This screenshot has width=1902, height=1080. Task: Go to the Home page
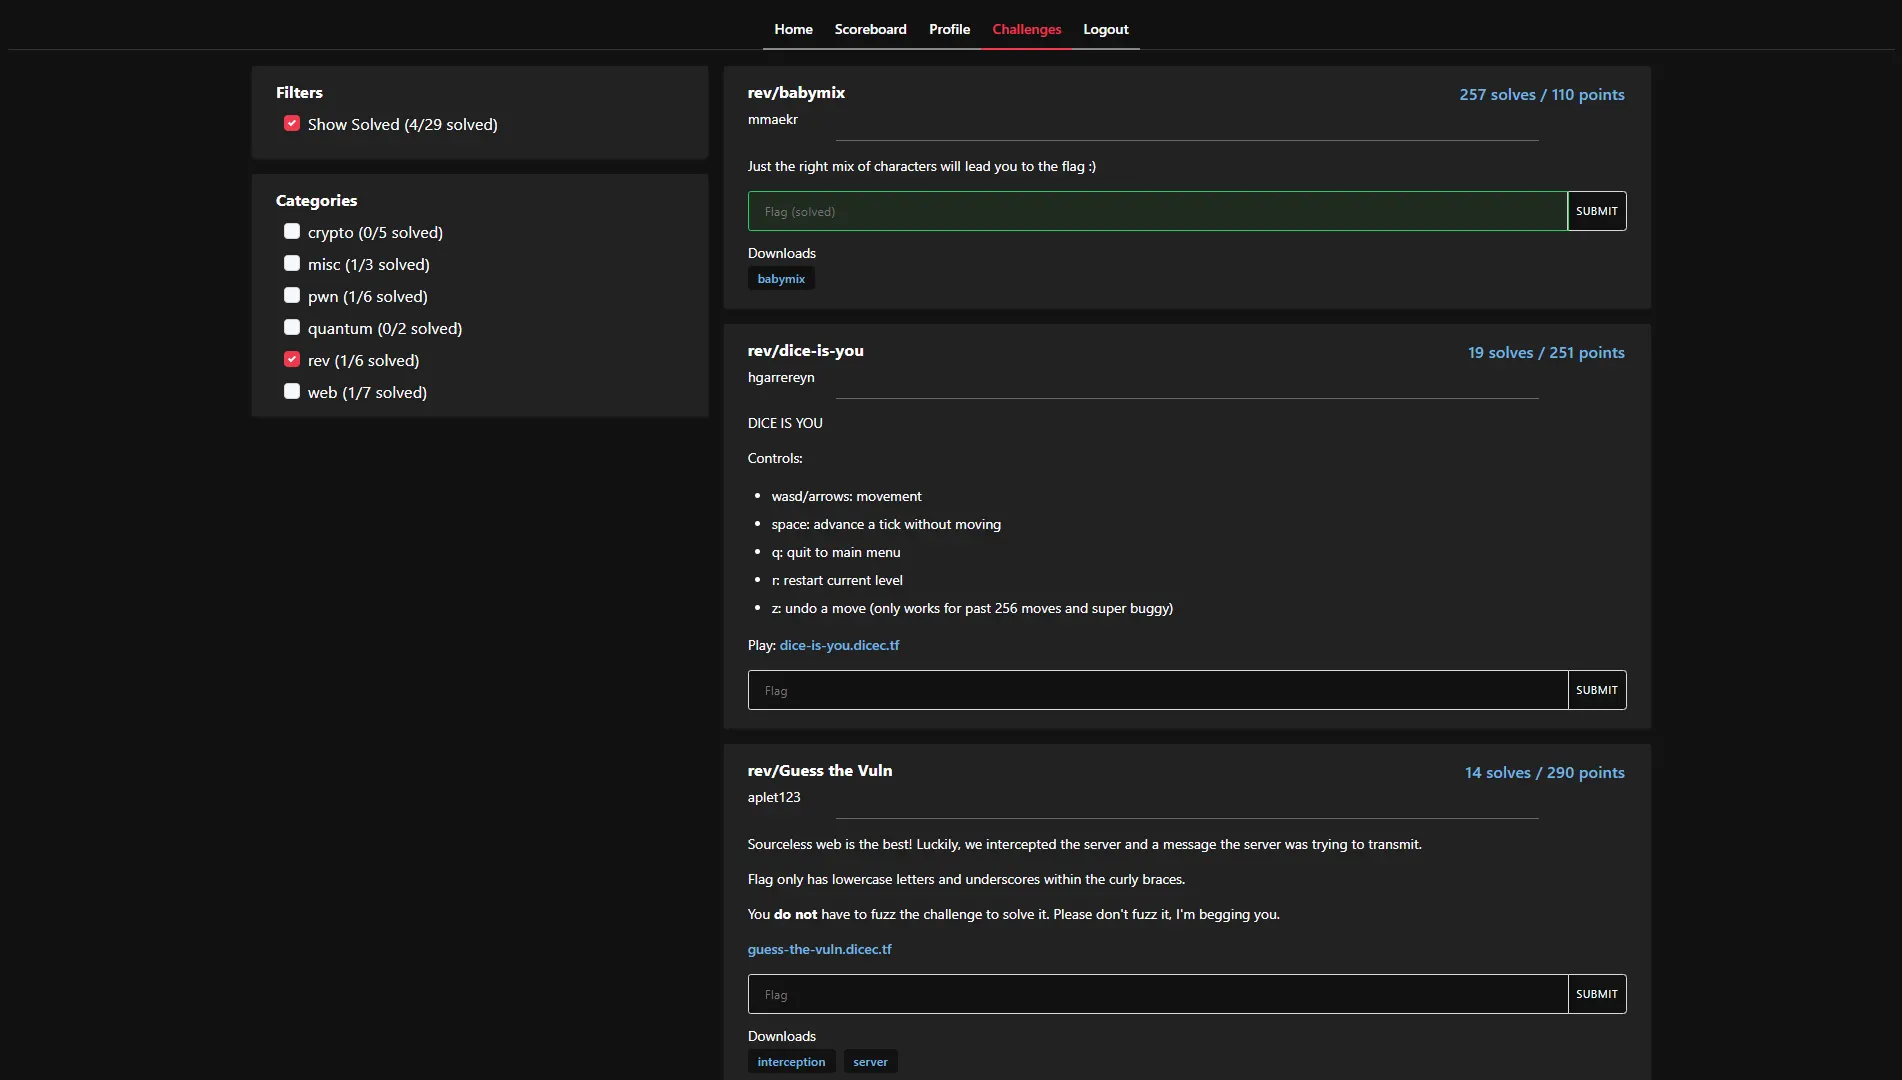(x=793, y=30)
